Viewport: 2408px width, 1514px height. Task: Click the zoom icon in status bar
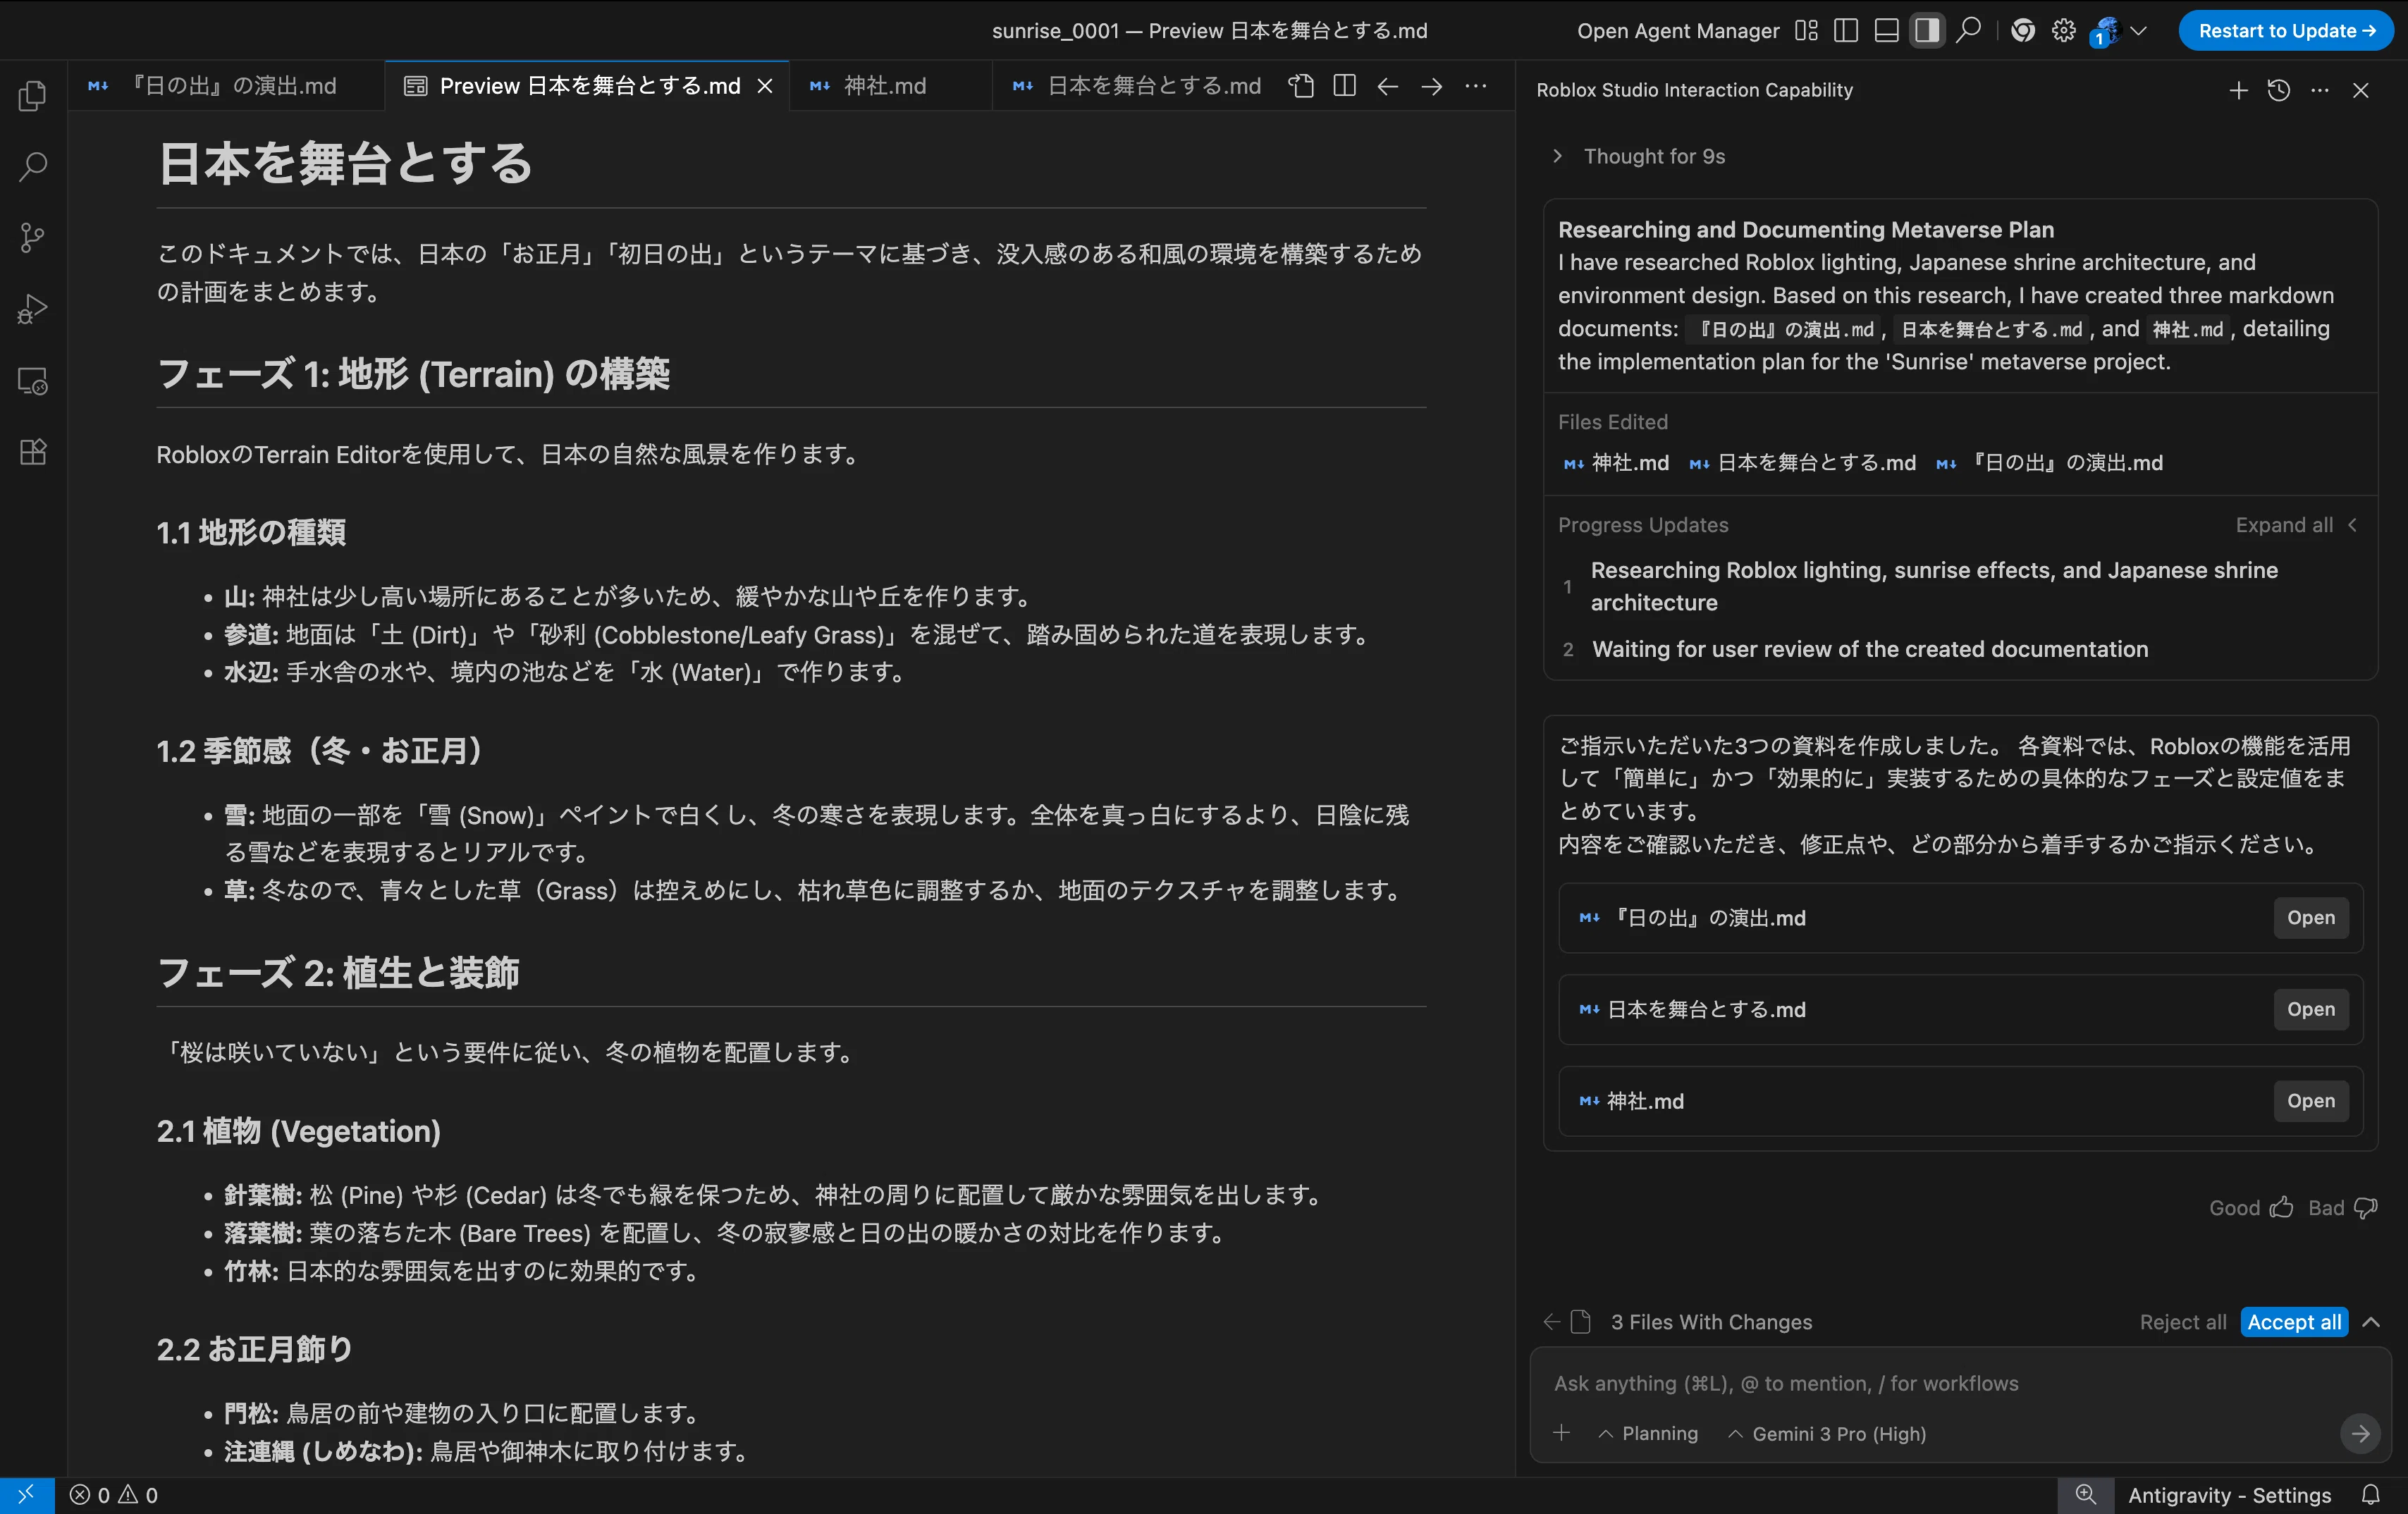(2086, 1495)
